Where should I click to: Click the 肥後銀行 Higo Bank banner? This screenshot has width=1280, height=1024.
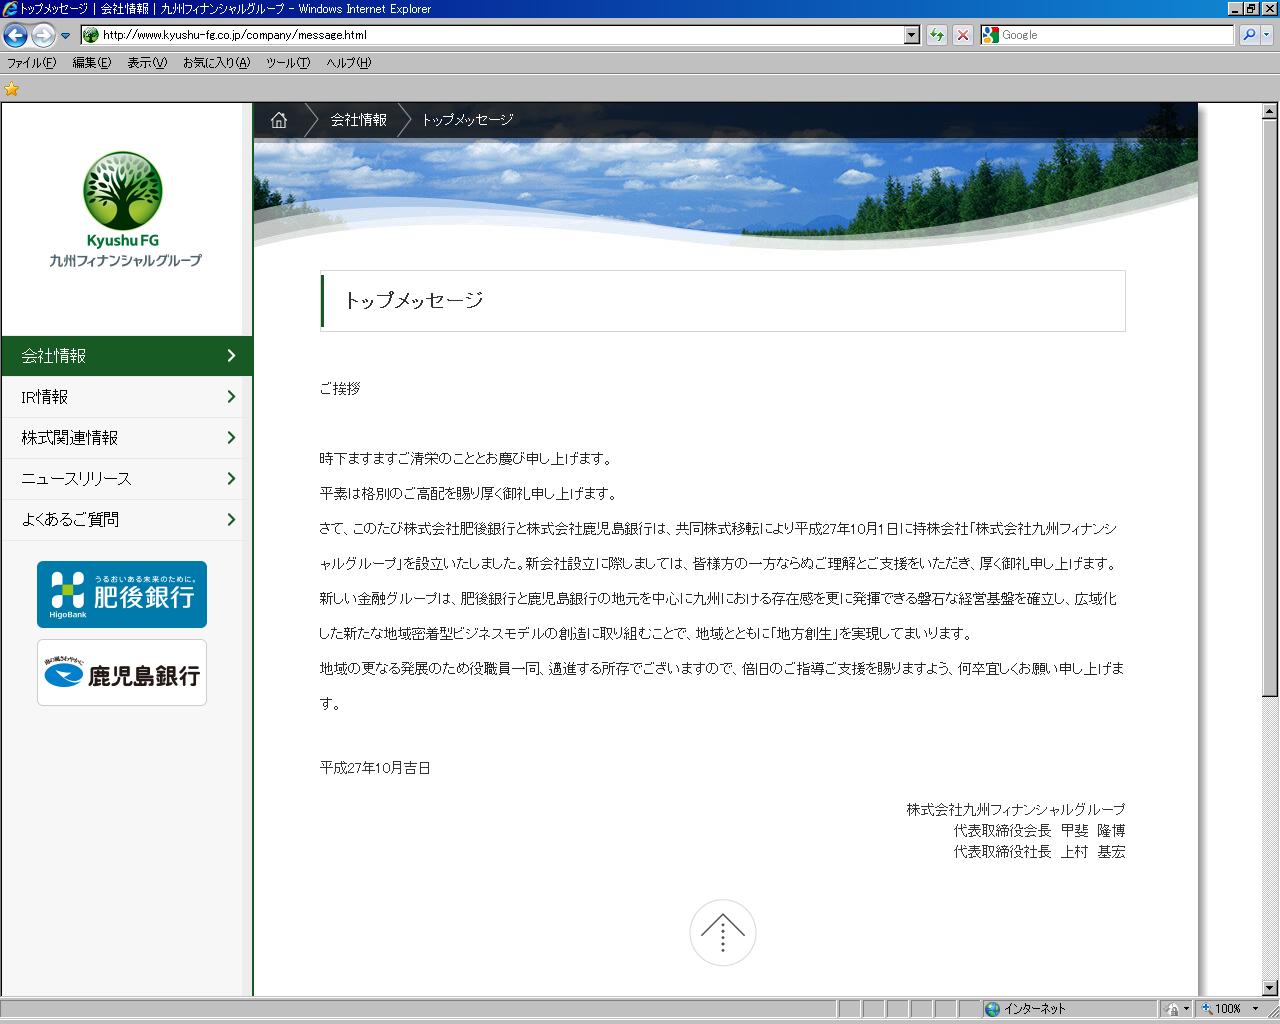122,594
